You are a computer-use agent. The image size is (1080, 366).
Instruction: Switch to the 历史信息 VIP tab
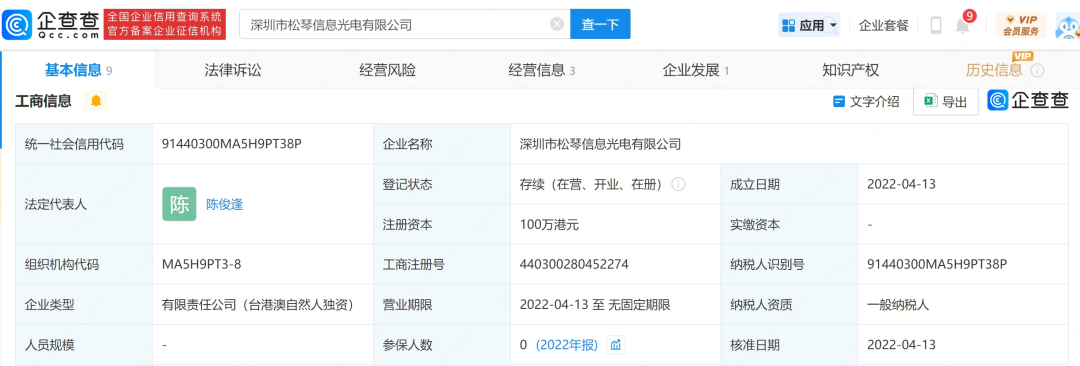pyautogui.click(x=994, y=70)
